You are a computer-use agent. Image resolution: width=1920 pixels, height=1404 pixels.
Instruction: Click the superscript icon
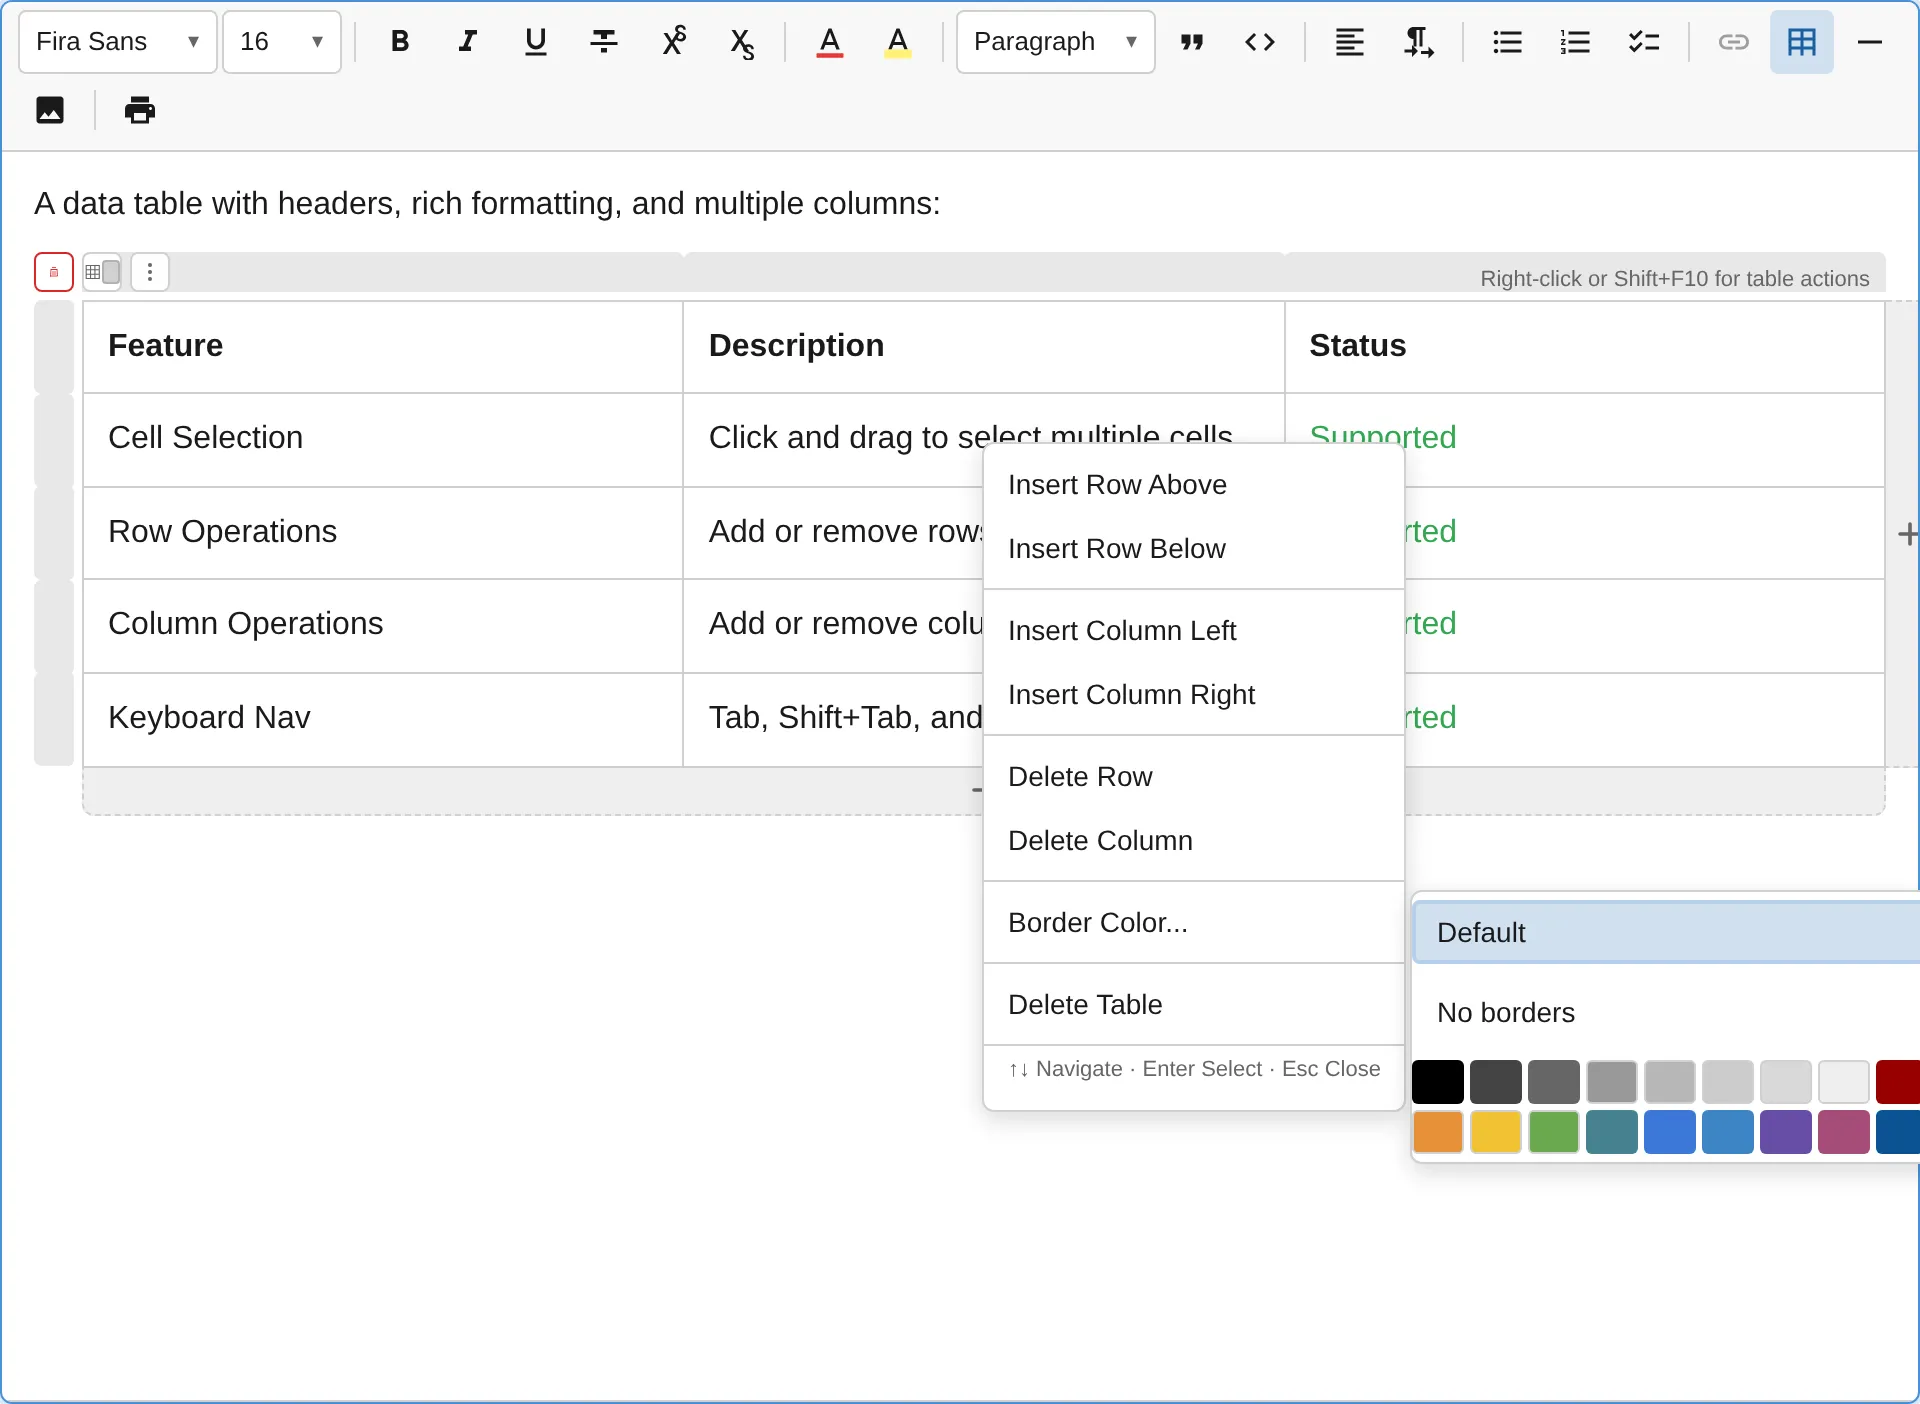pos(674,41)
